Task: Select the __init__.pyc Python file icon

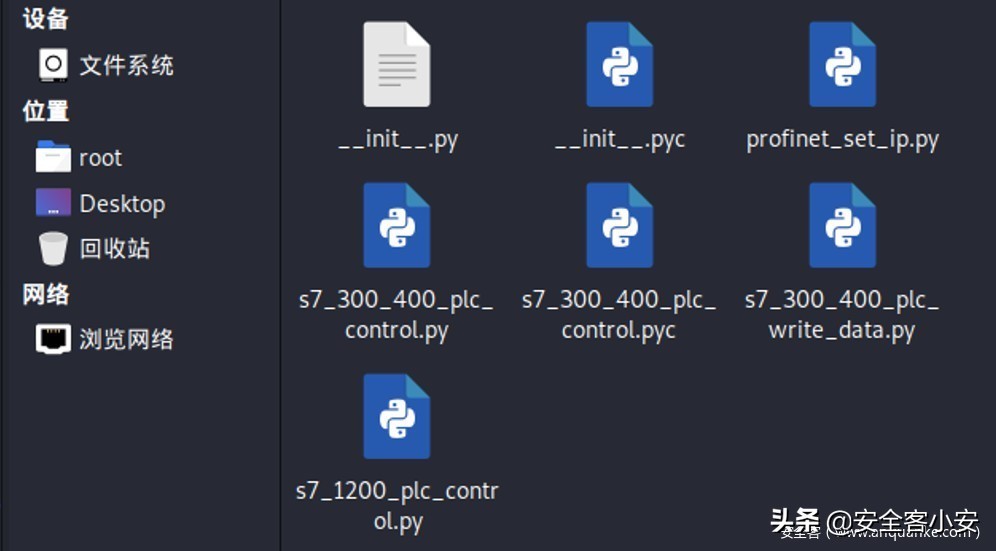Action: 619,64
